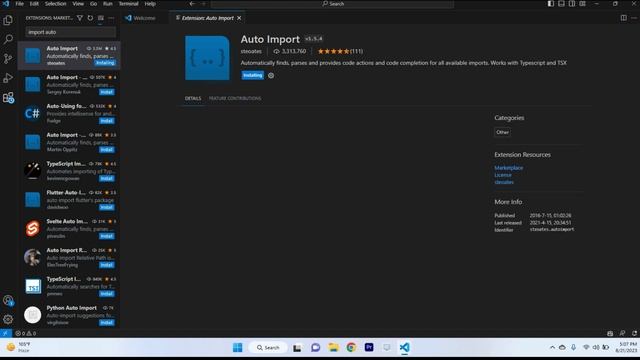Install Auto Import Relative Path extension
This screenshot has height=360, width=640.
tap(107, 265)
